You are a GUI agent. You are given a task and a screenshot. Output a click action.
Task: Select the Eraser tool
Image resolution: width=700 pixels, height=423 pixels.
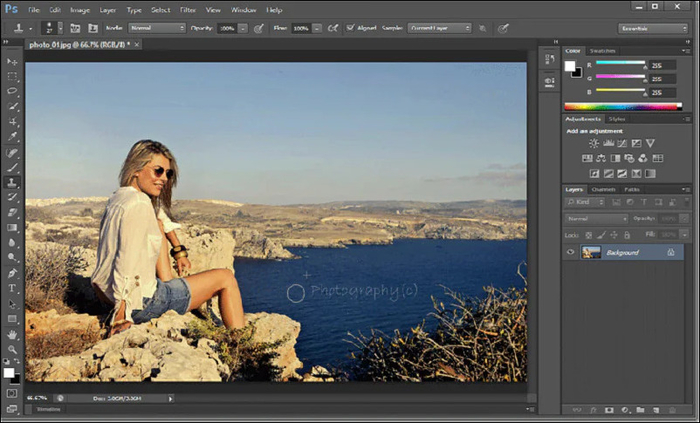click(12, 212)
